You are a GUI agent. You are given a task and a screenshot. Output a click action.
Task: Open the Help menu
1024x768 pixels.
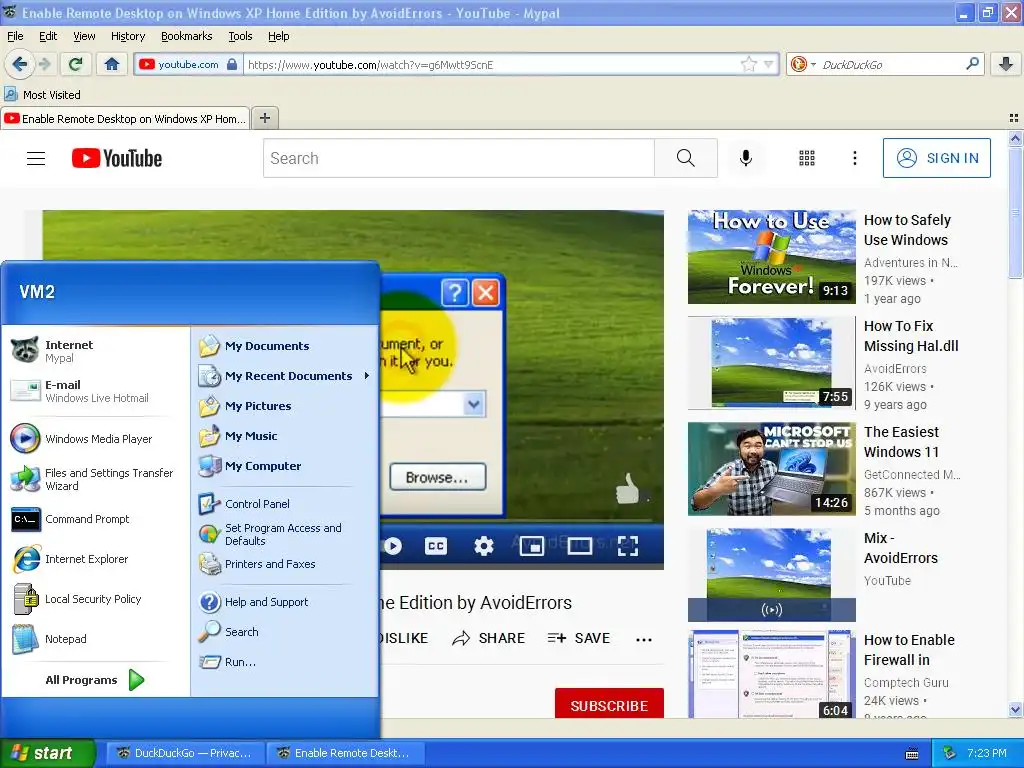pyautogui.click(x=279, y=36)
